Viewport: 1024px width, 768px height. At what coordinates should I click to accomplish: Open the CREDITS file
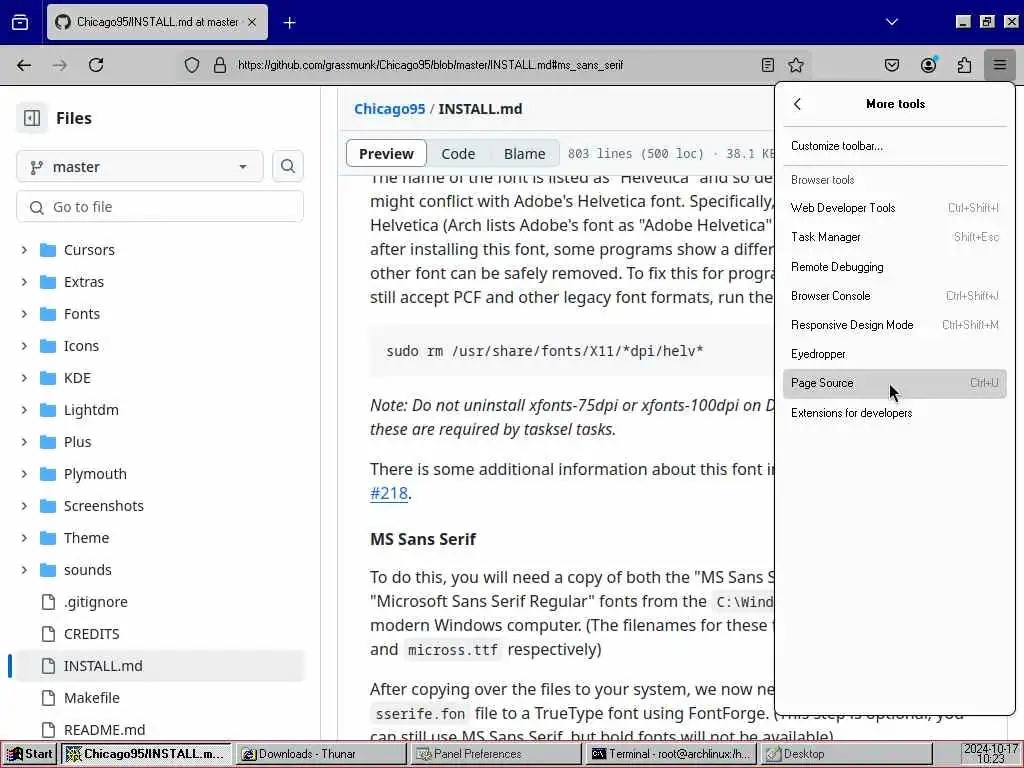pos(91,634)
